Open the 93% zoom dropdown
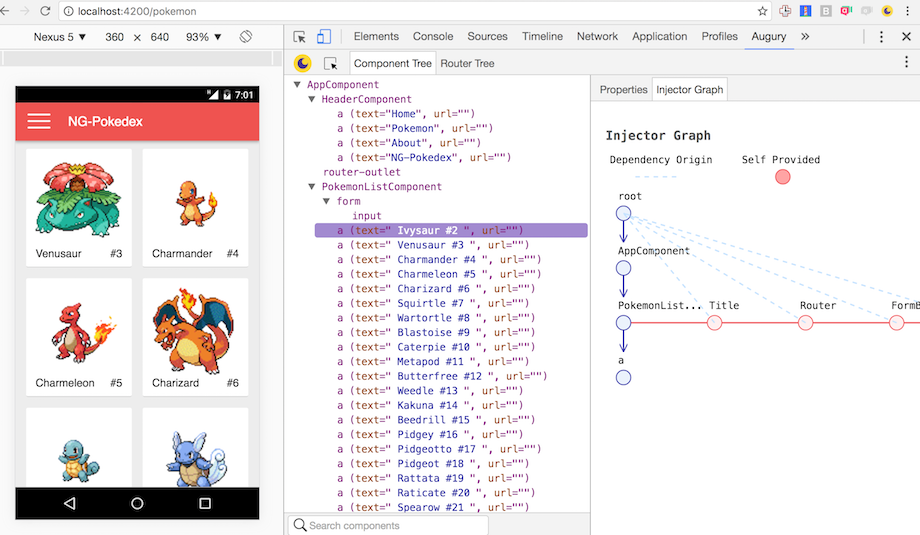Screen dimensions: 920x535 pyautogui.click(x=204, y=37)
